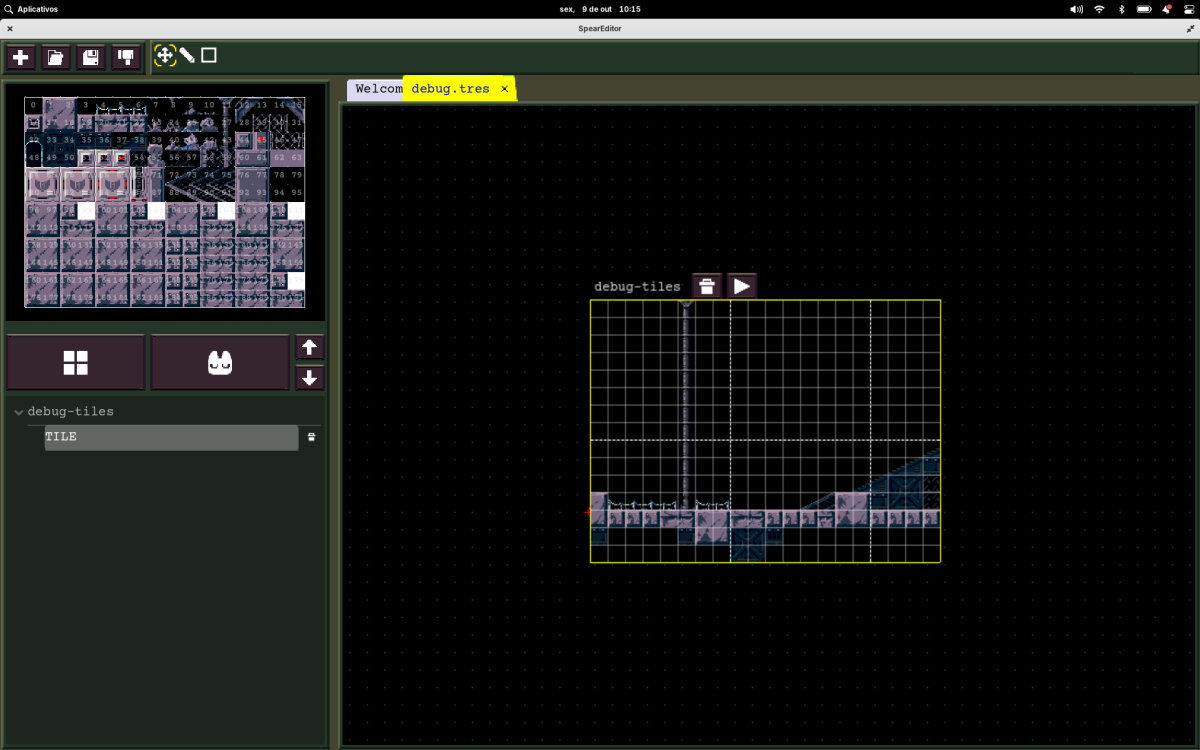Save the file using the floppy disk icon

[90, 57]
